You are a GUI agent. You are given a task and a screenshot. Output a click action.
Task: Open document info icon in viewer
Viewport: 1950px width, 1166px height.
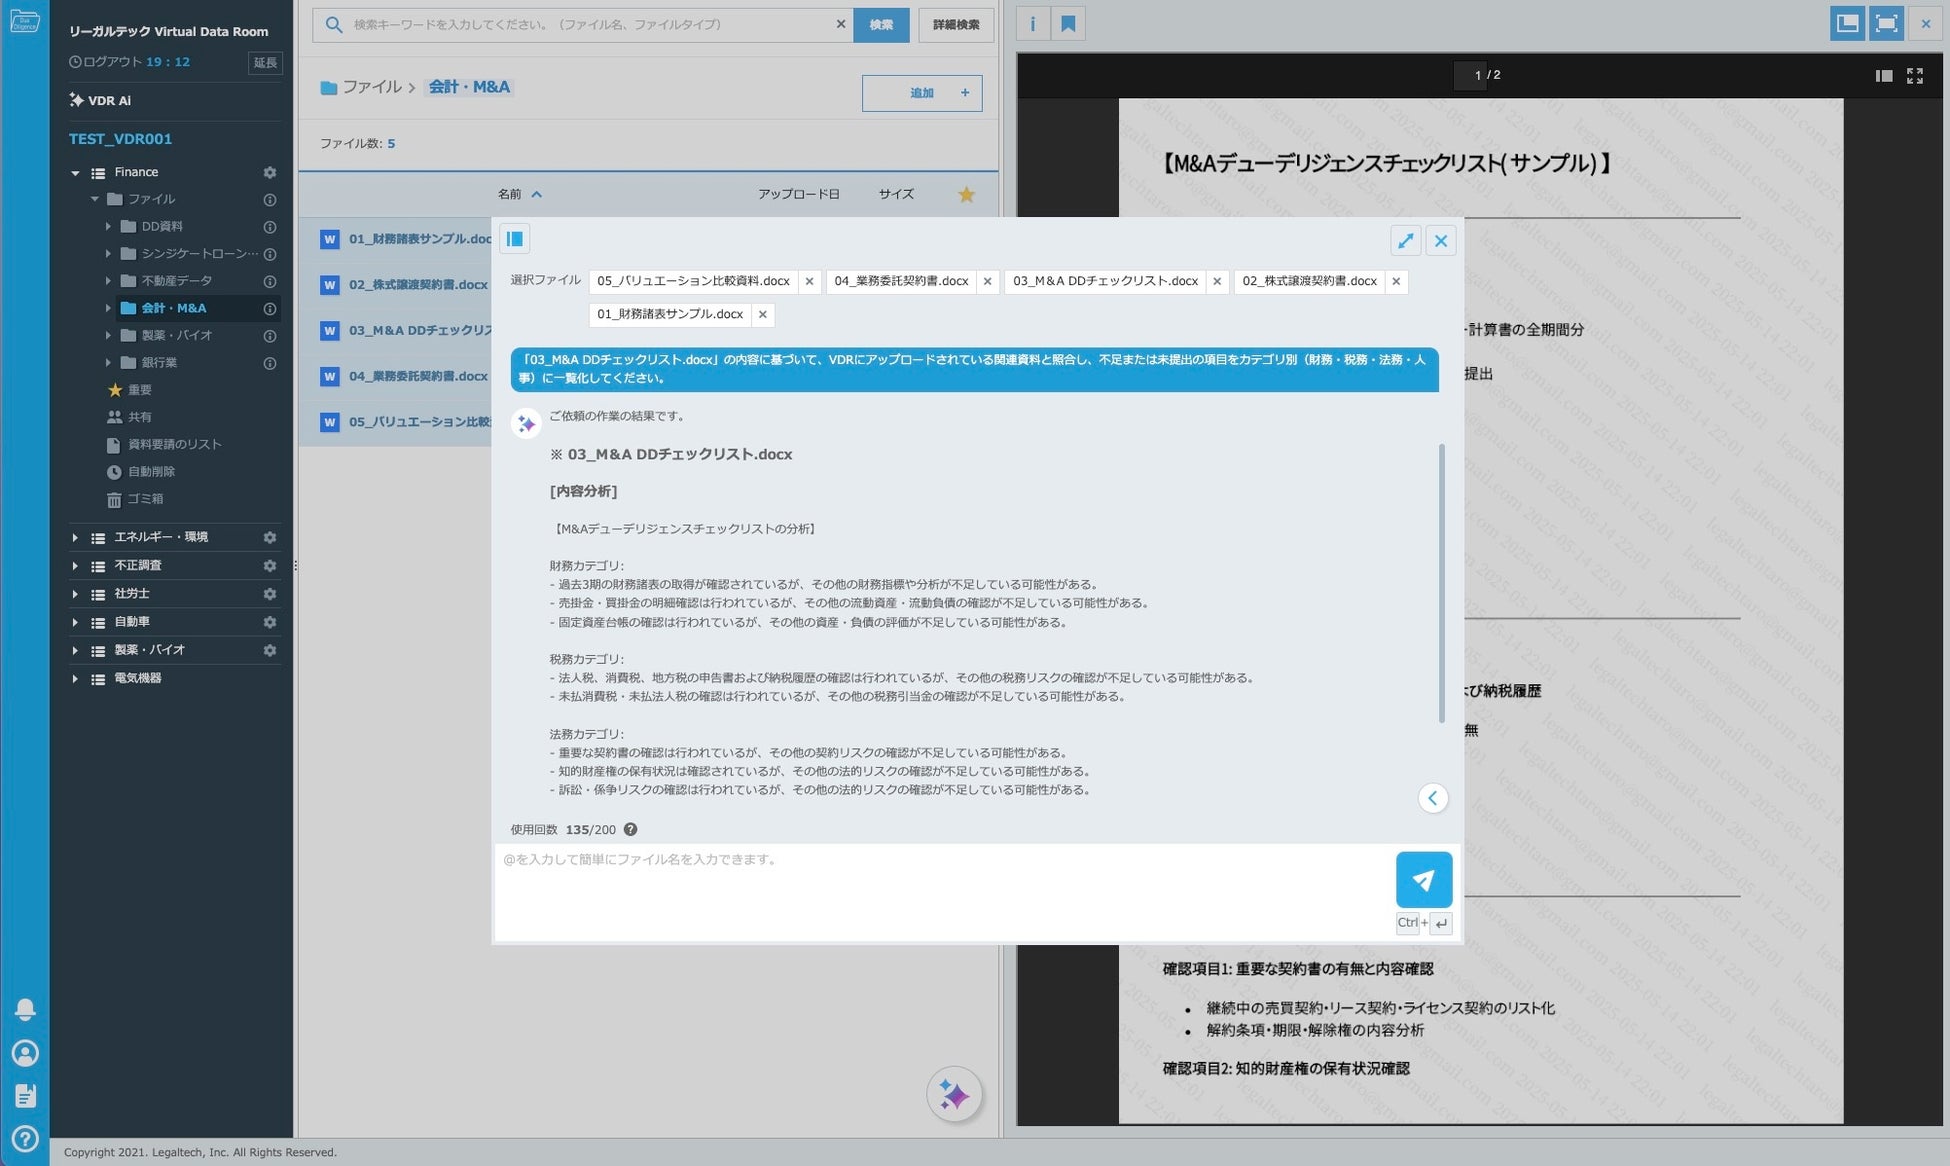coord(1032,24)
